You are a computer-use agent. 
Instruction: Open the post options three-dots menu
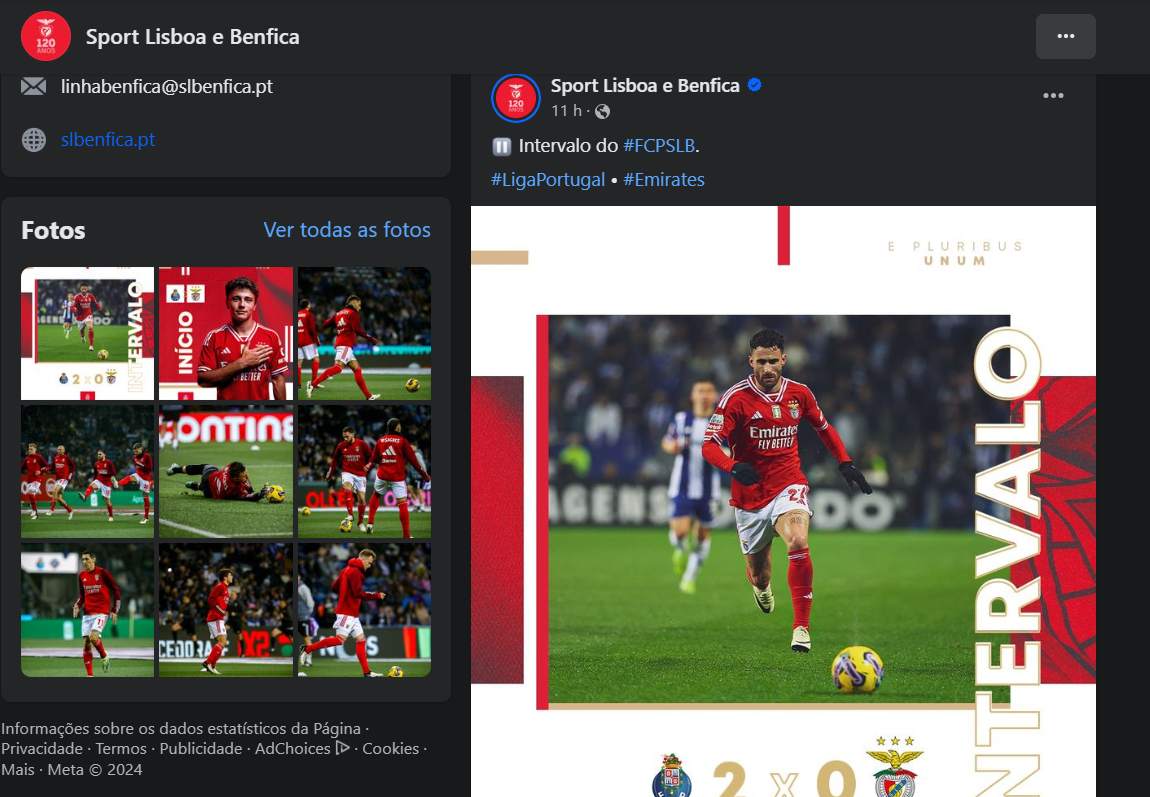[1053, 96]
